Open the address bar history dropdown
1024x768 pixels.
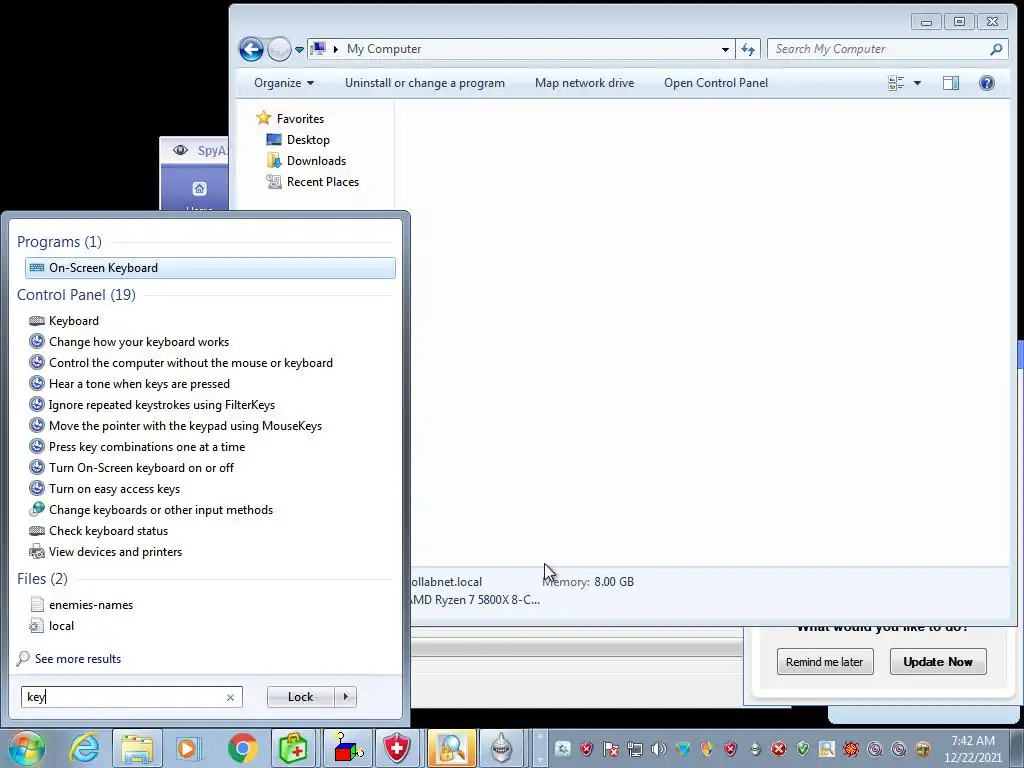[x=725, y=49]
